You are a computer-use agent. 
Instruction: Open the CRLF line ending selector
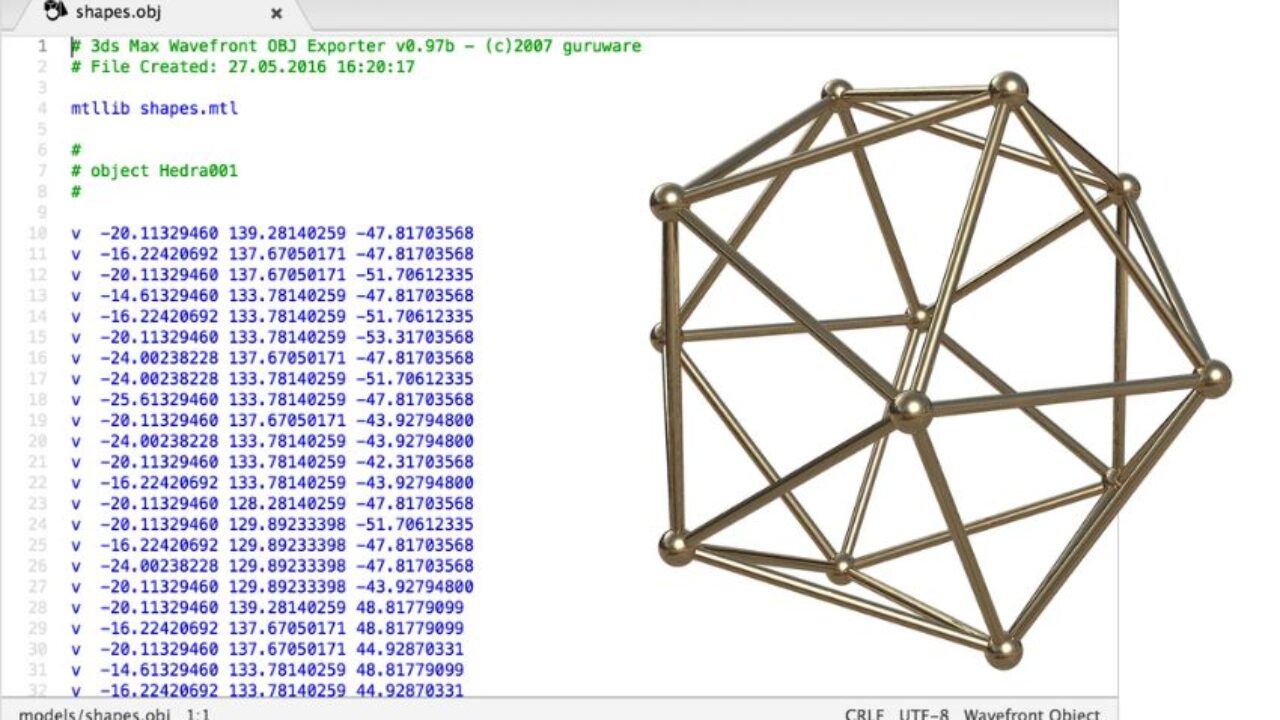pyautogui.click(x=864, y=714)
